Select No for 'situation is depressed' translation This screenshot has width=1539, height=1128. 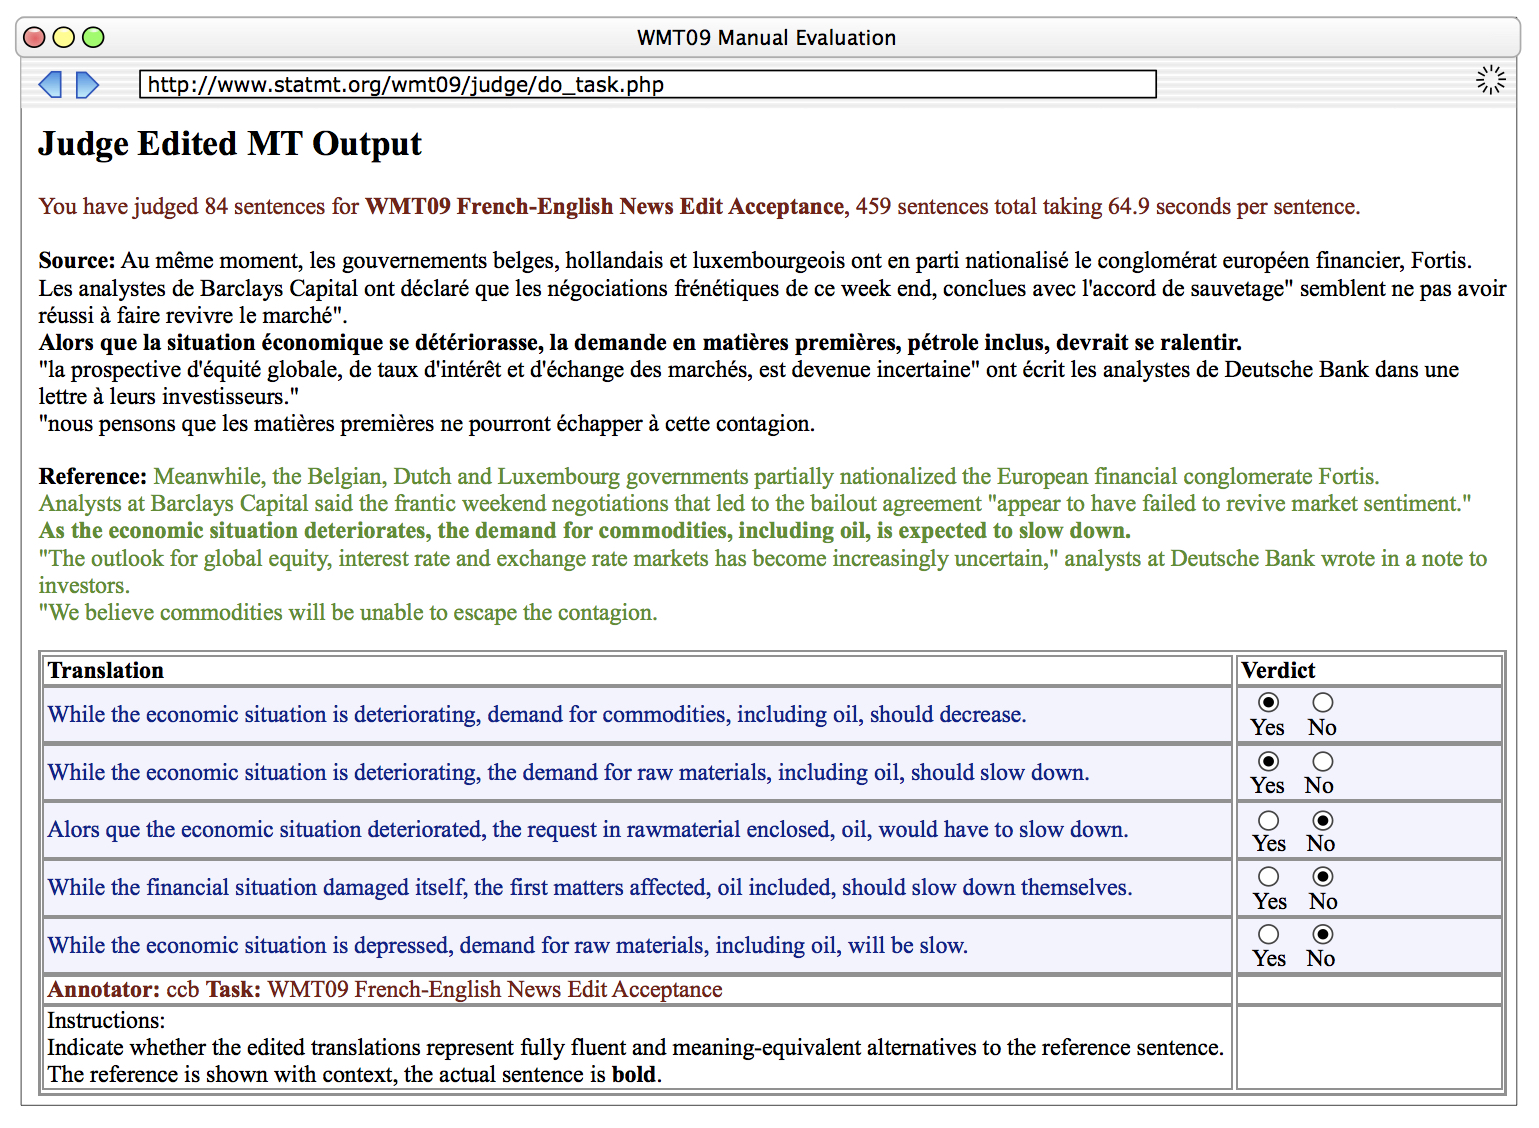pos(1322,934)
